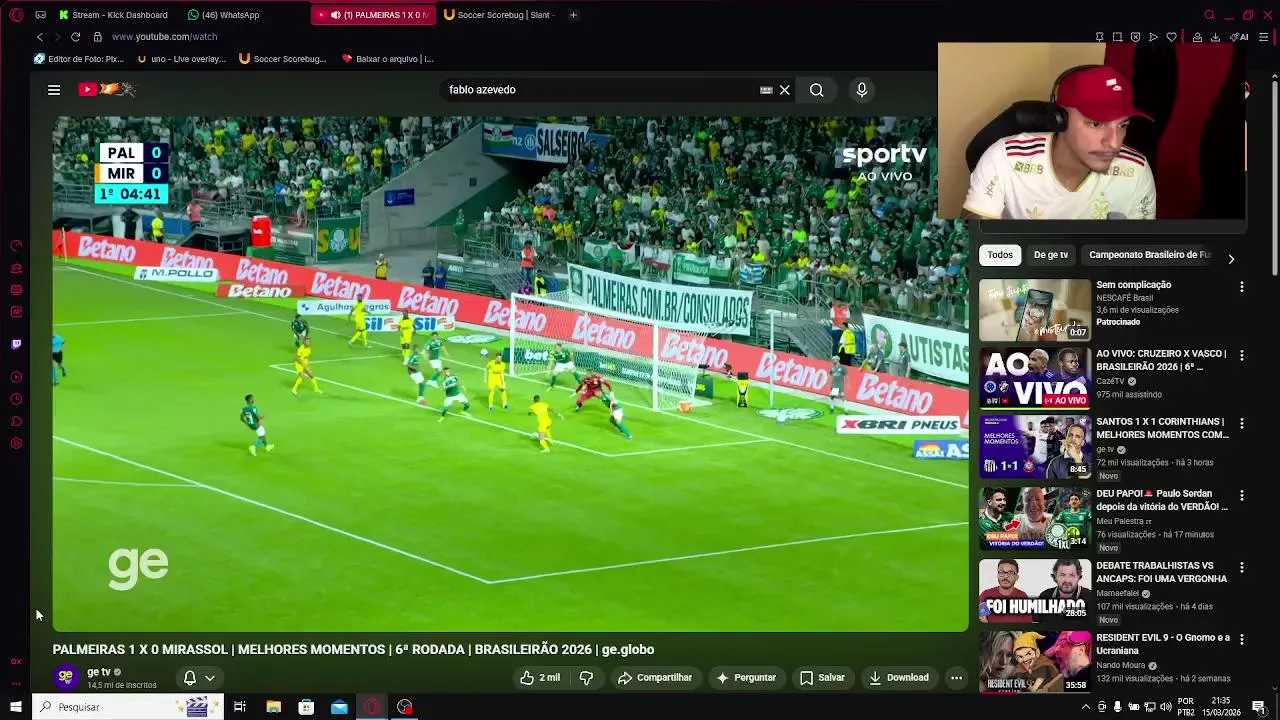Open the Twitch icon in Opera sidebar
The width and height of the screenshot is (1280, 720).
(16, 345)
